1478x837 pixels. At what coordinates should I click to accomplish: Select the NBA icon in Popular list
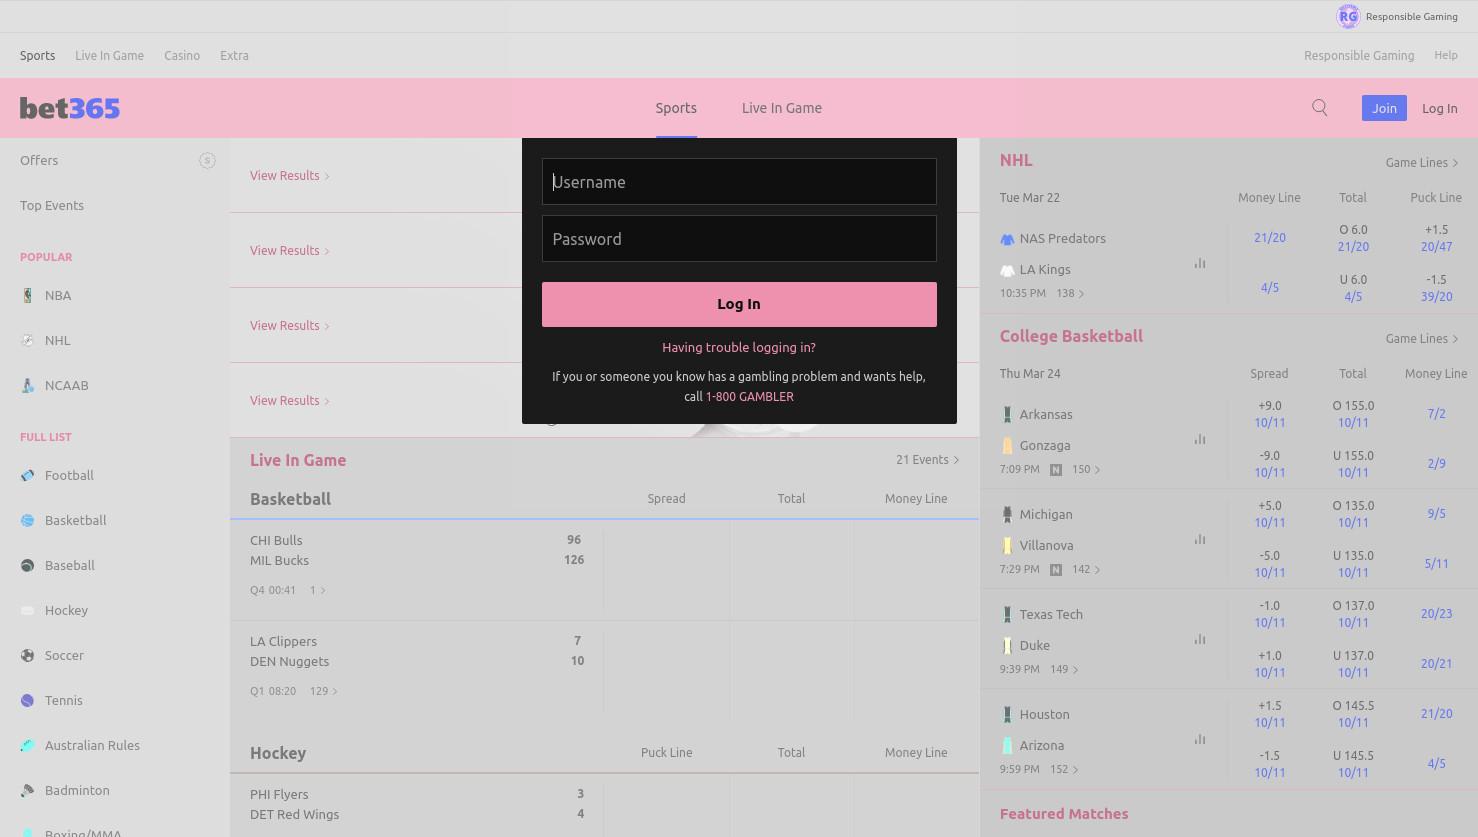(x=28, y=295)
